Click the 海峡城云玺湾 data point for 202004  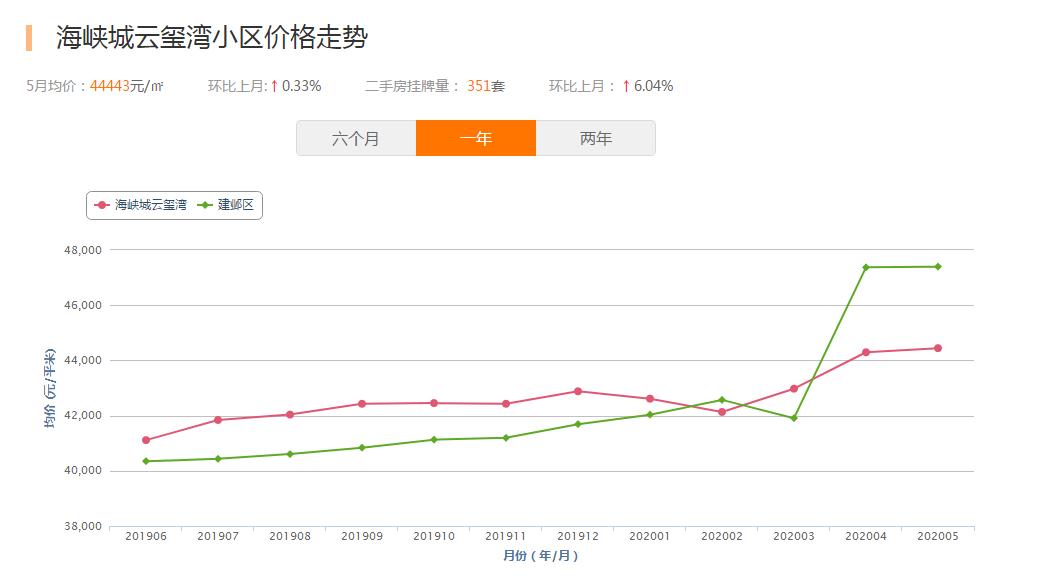[x=866, y=353]
